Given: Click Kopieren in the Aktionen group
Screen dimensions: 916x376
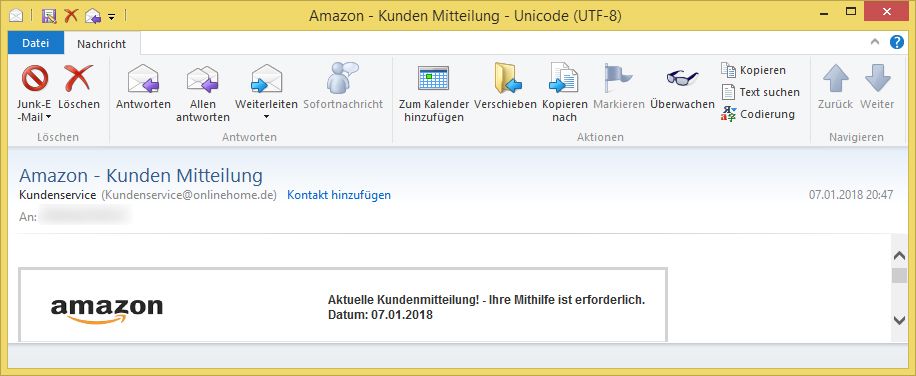Looking at the screenshot, I should [754, 70].
